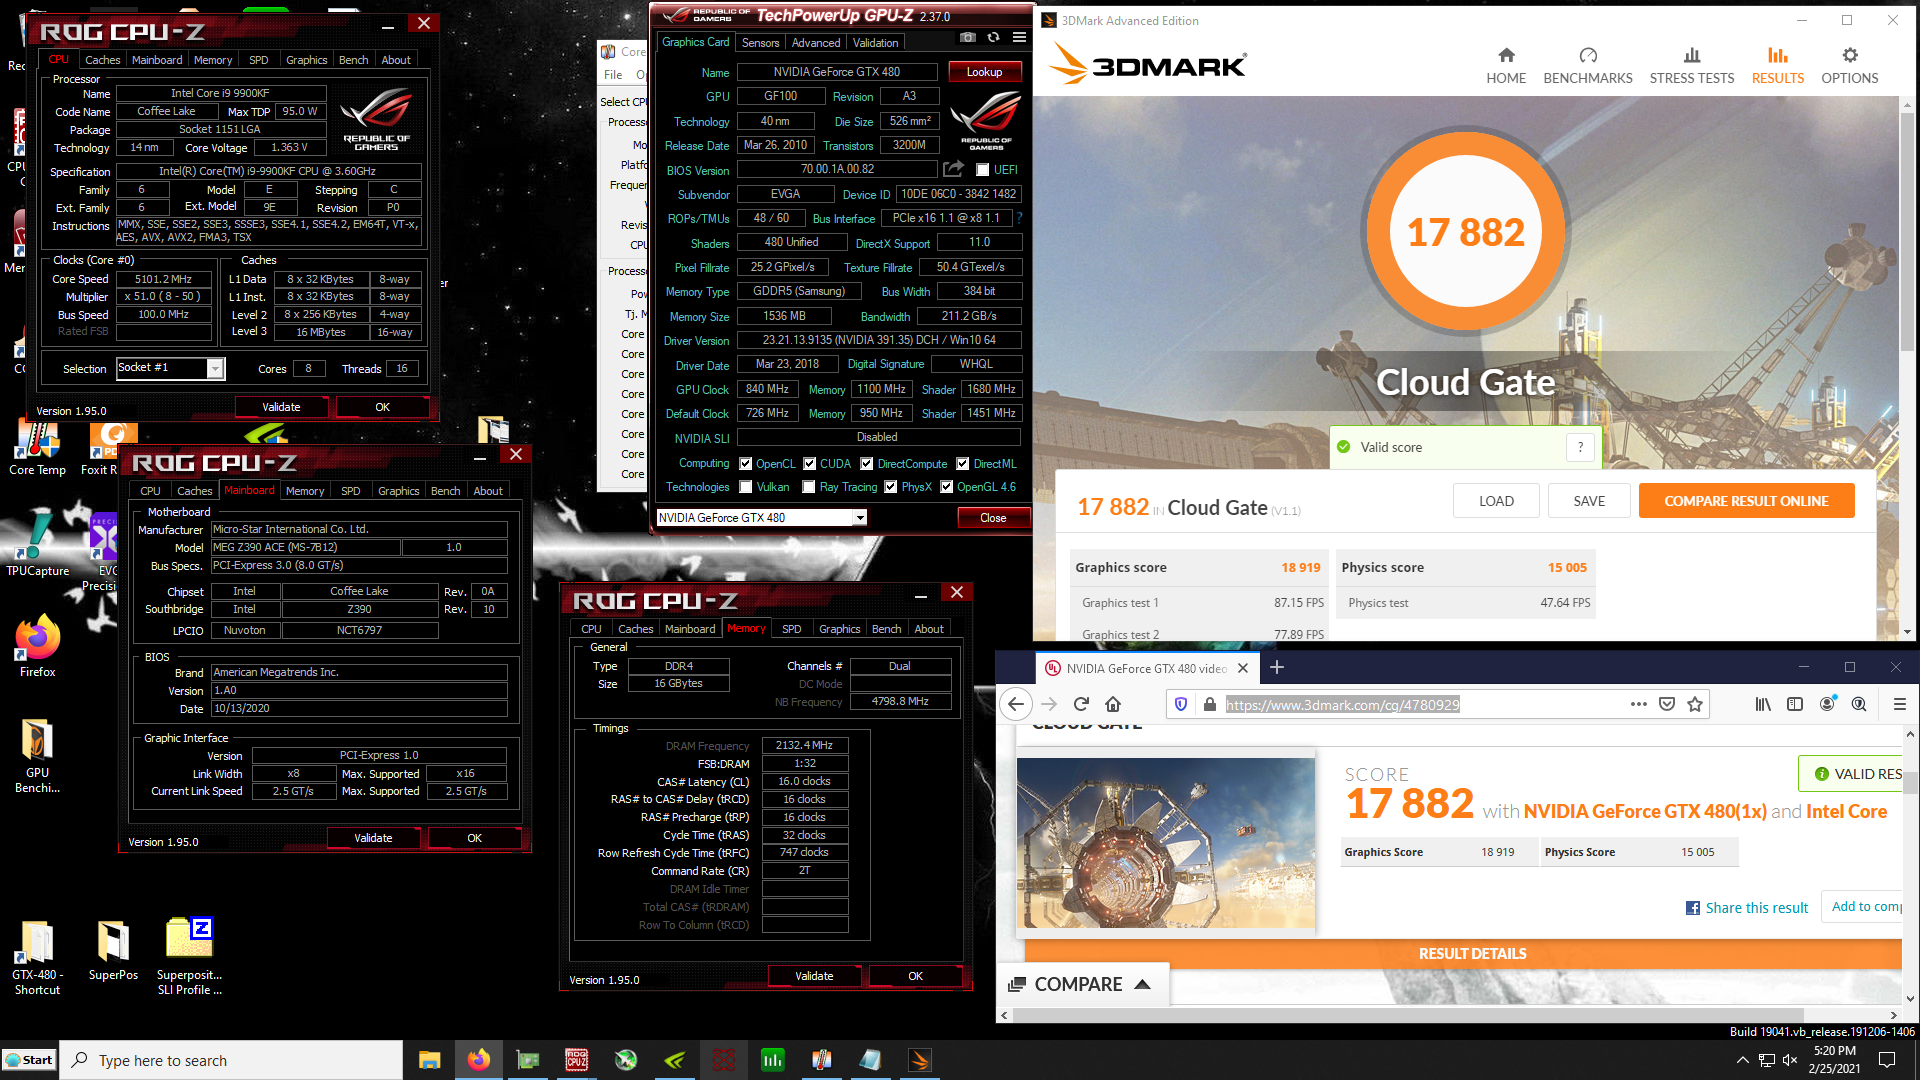This screenshot has width=1920, height=1080.
Task: Open 3DMark BENCHMARKS section
Action: click(x=1588, y=66)
